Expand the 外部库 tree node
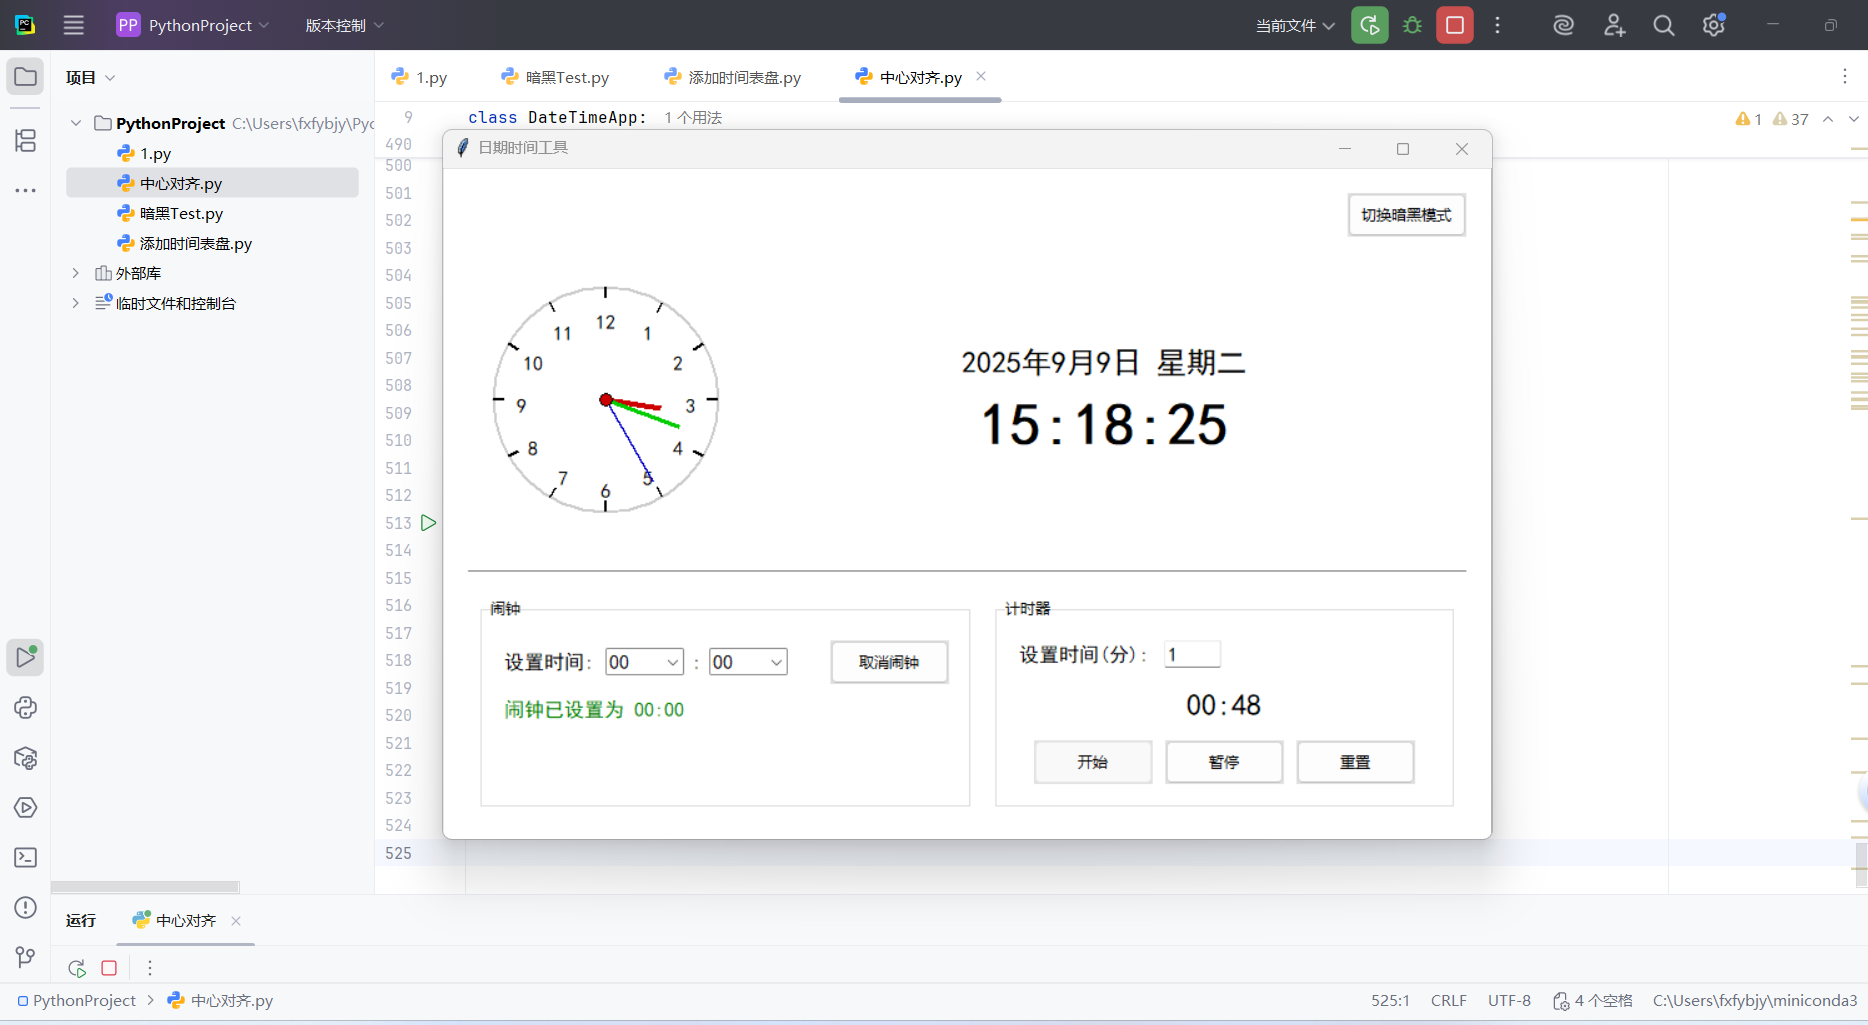Screen dimensions: 1868x1025 [75, 272]
